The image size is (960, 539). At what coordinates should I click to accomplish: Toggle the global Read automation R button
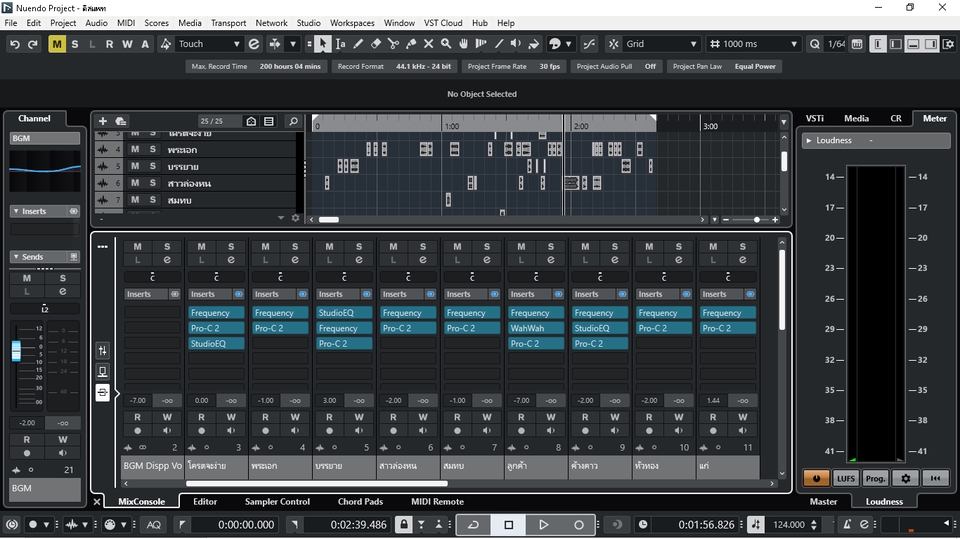coord(110,44)
